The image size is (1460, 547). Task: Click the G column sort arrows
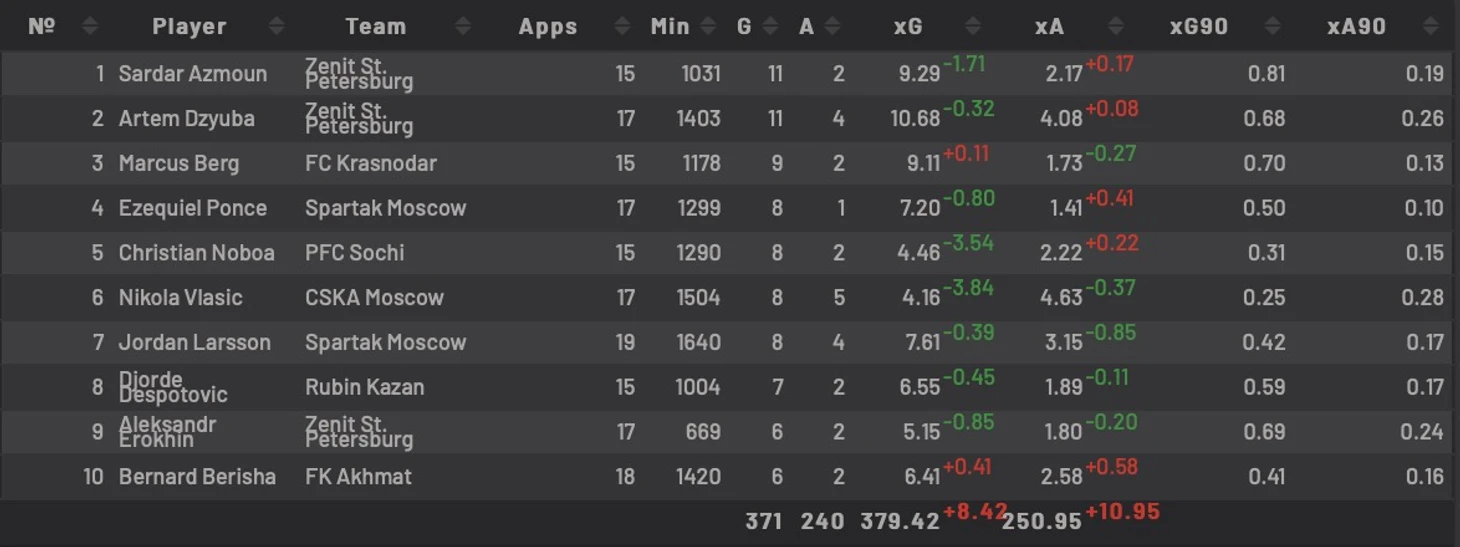click(771, 27)
